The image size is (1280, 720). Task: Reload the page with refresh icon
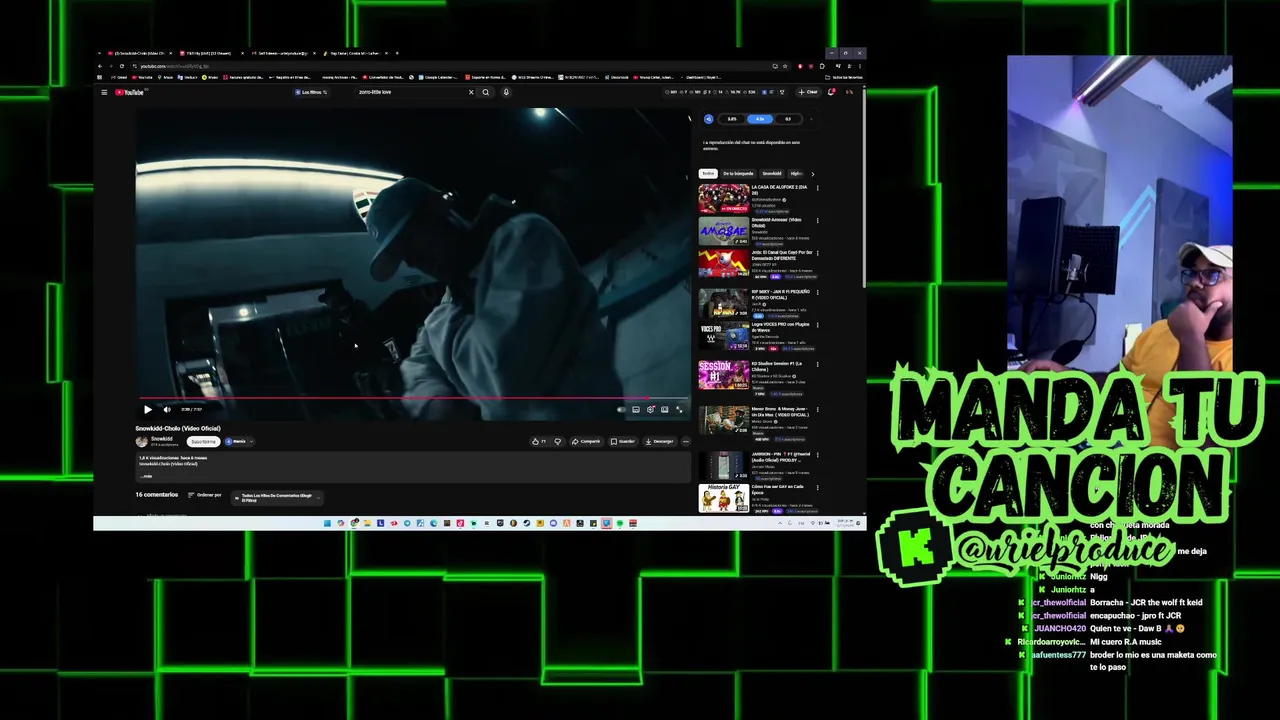click(x=122, y=66)
